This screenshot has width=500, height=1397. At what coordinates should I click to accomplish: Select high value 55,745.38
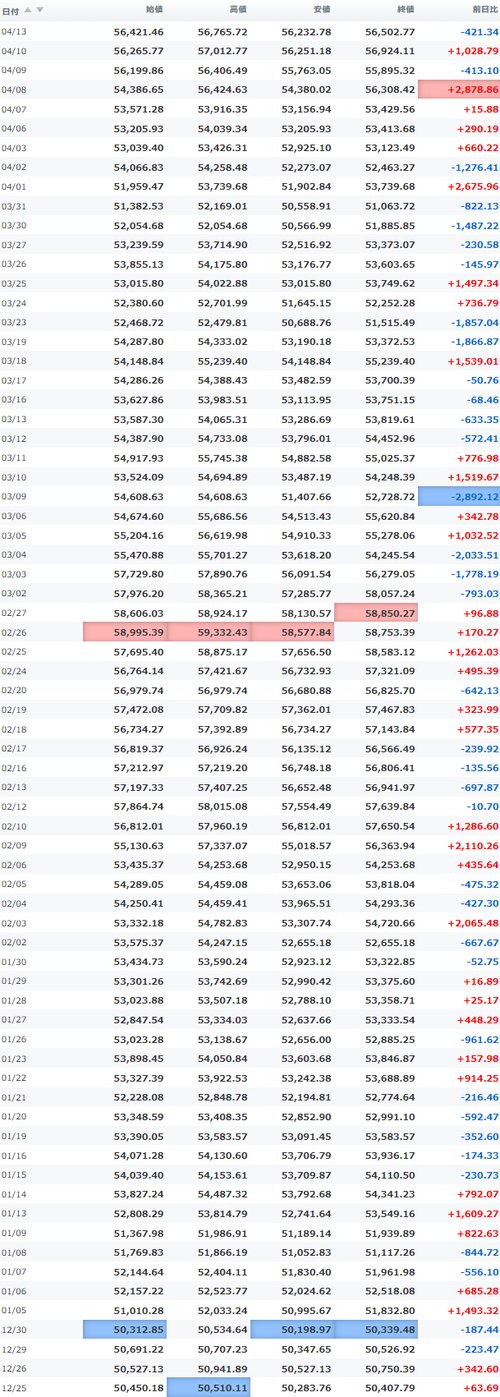point(223,457)
